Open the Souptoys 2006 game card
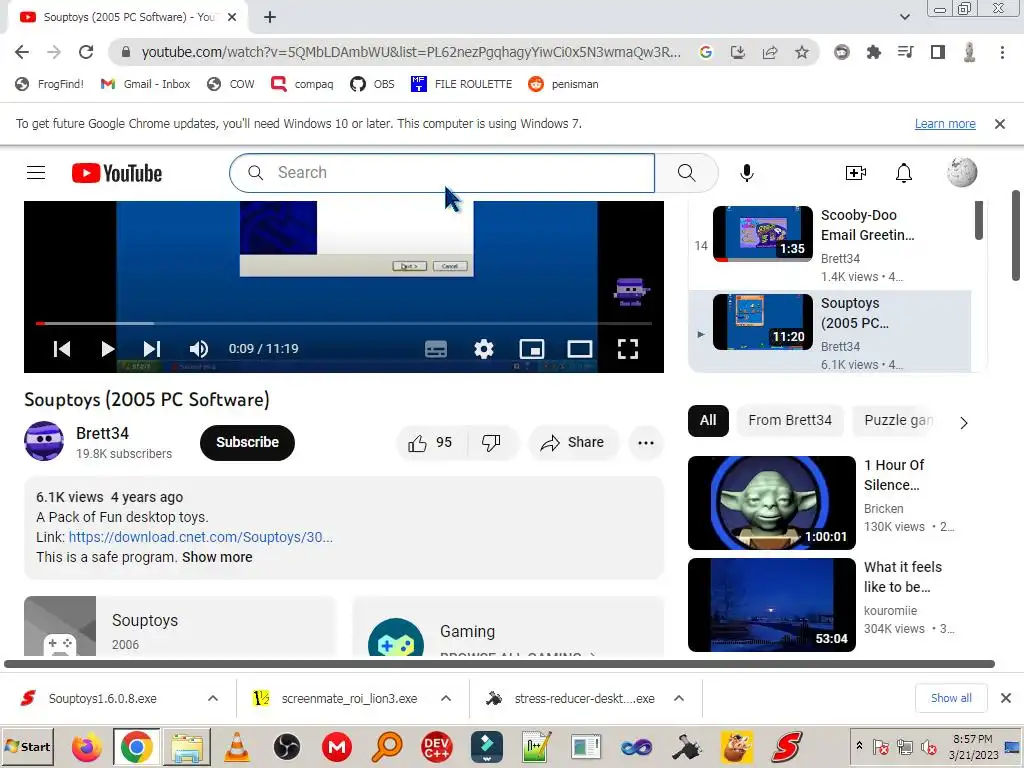Image resolution: width=1024 pixels, height=768 pixels. coord(179,626)
